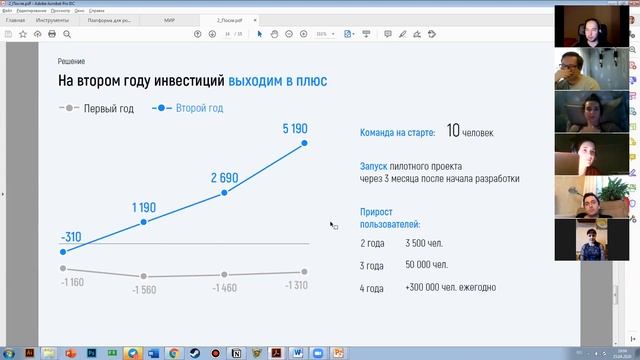The image size is (640, 360).
Task: Switch to the МИР document tab
Action: point(169,20)
